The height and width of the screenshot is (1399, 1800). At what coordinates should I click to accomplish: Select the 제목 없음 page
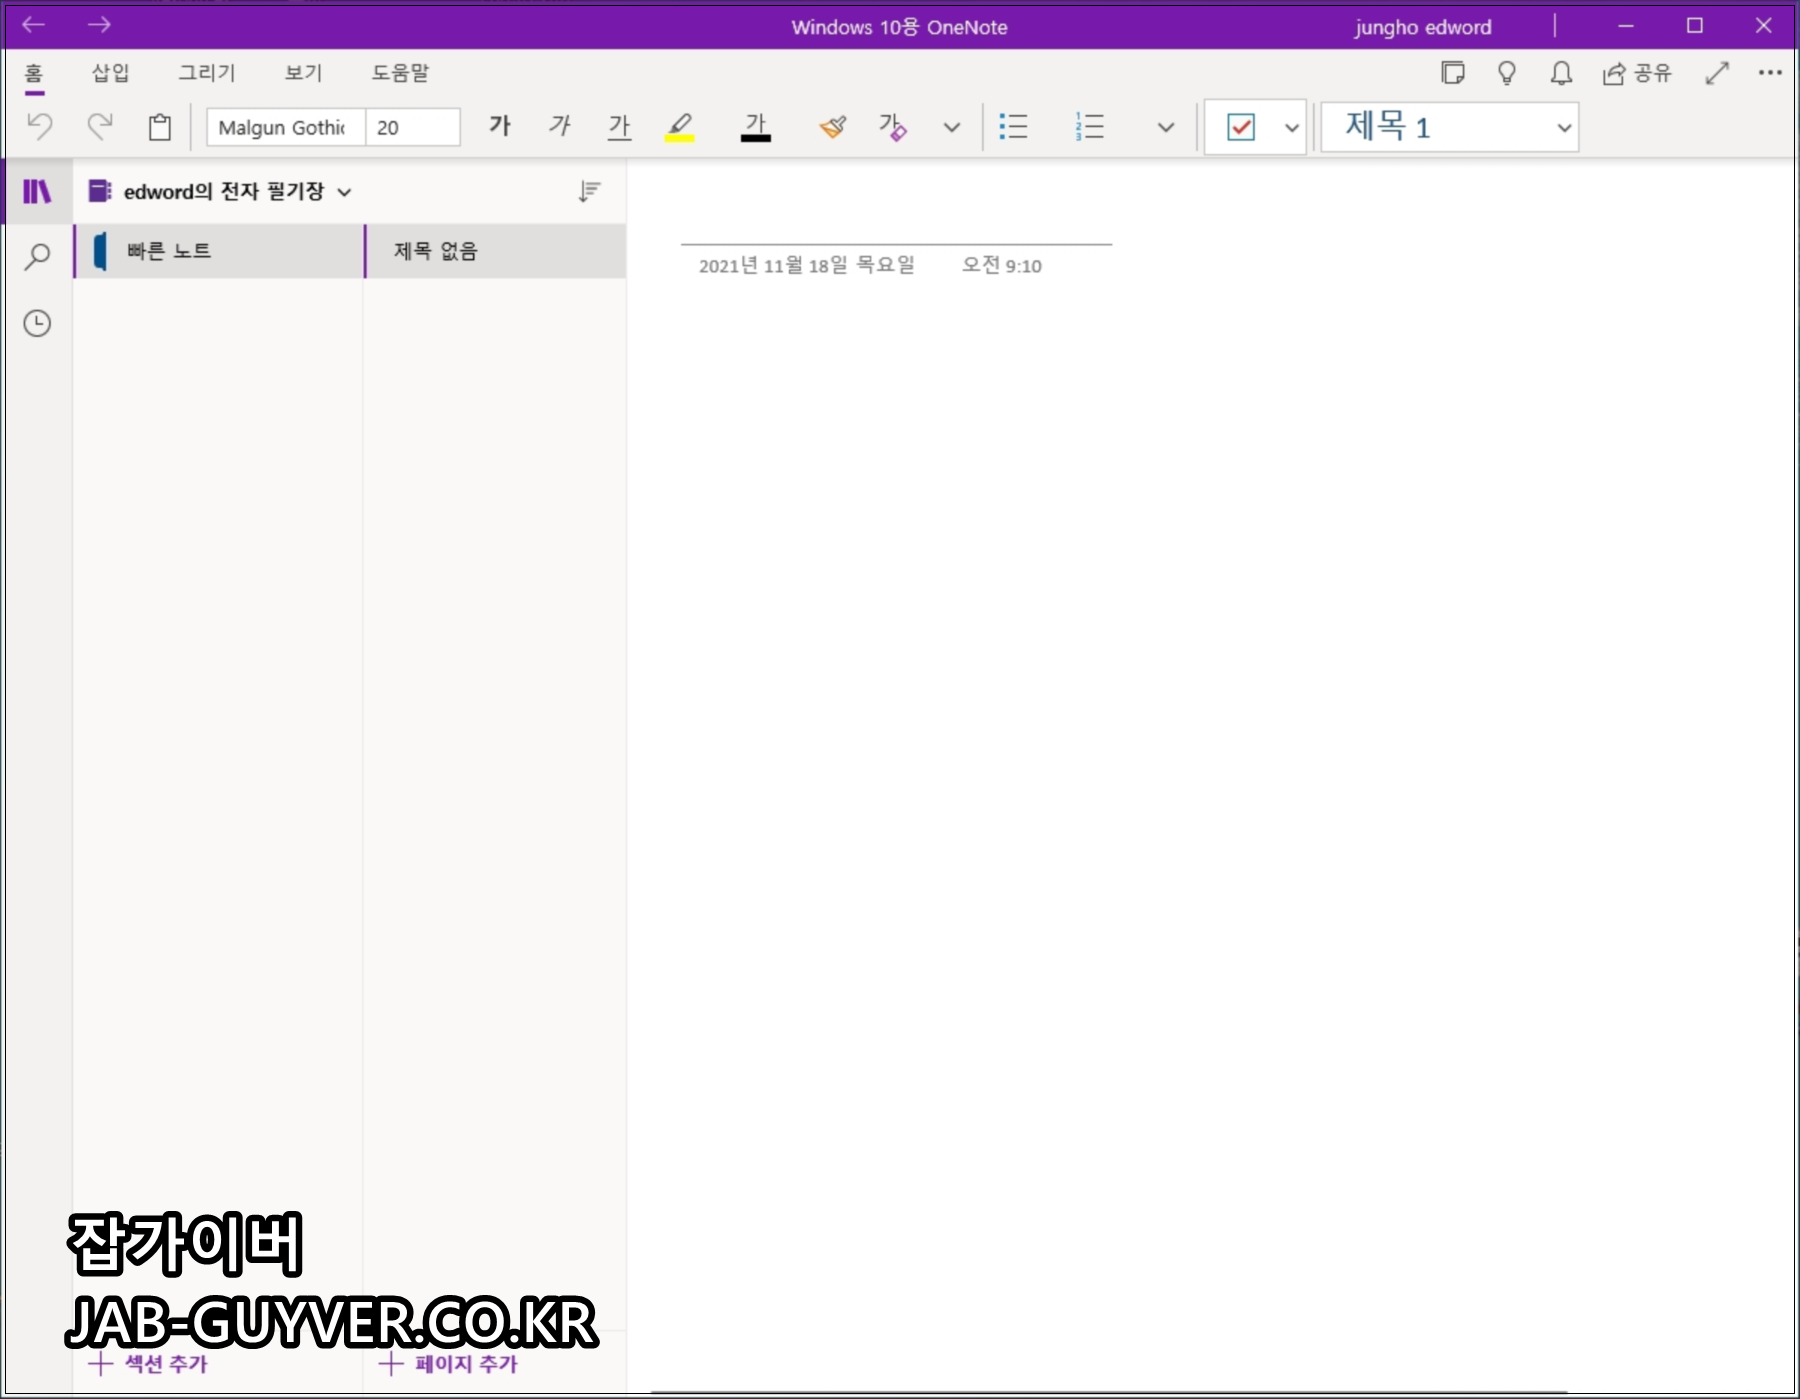[495, 251]
